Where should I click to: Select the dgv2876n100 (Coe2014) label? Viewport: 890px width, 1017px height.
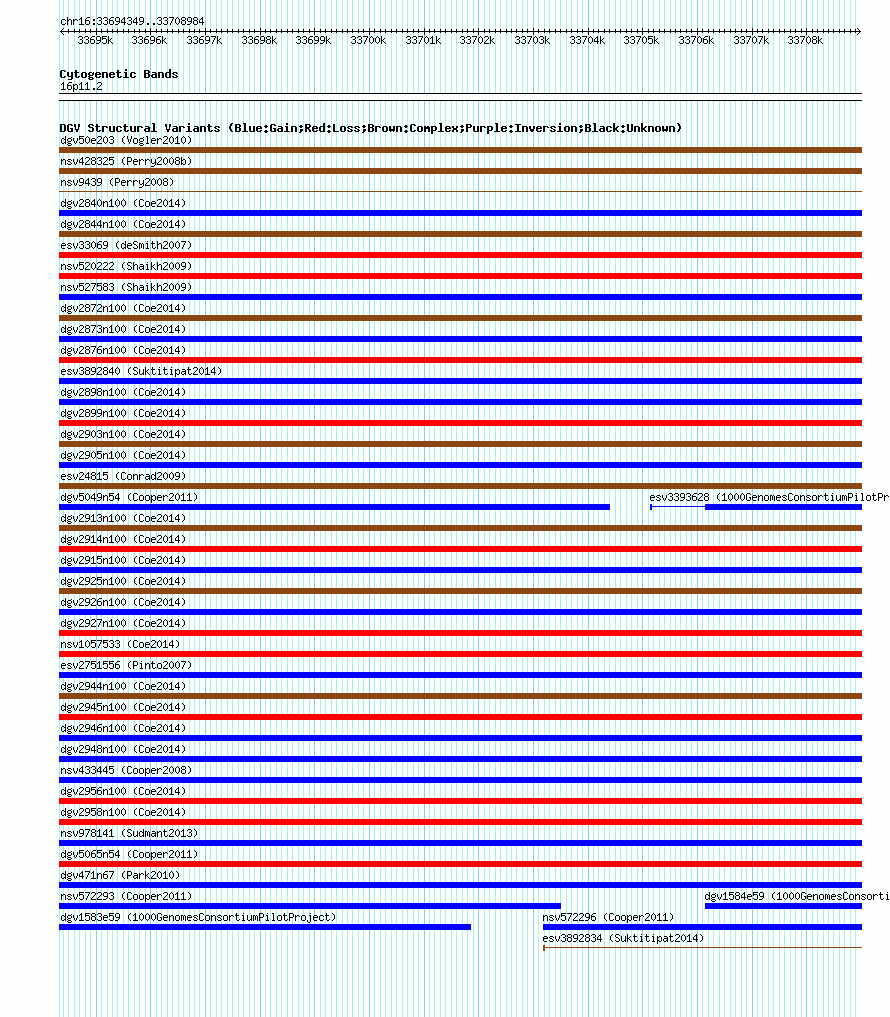coord(123,350)
